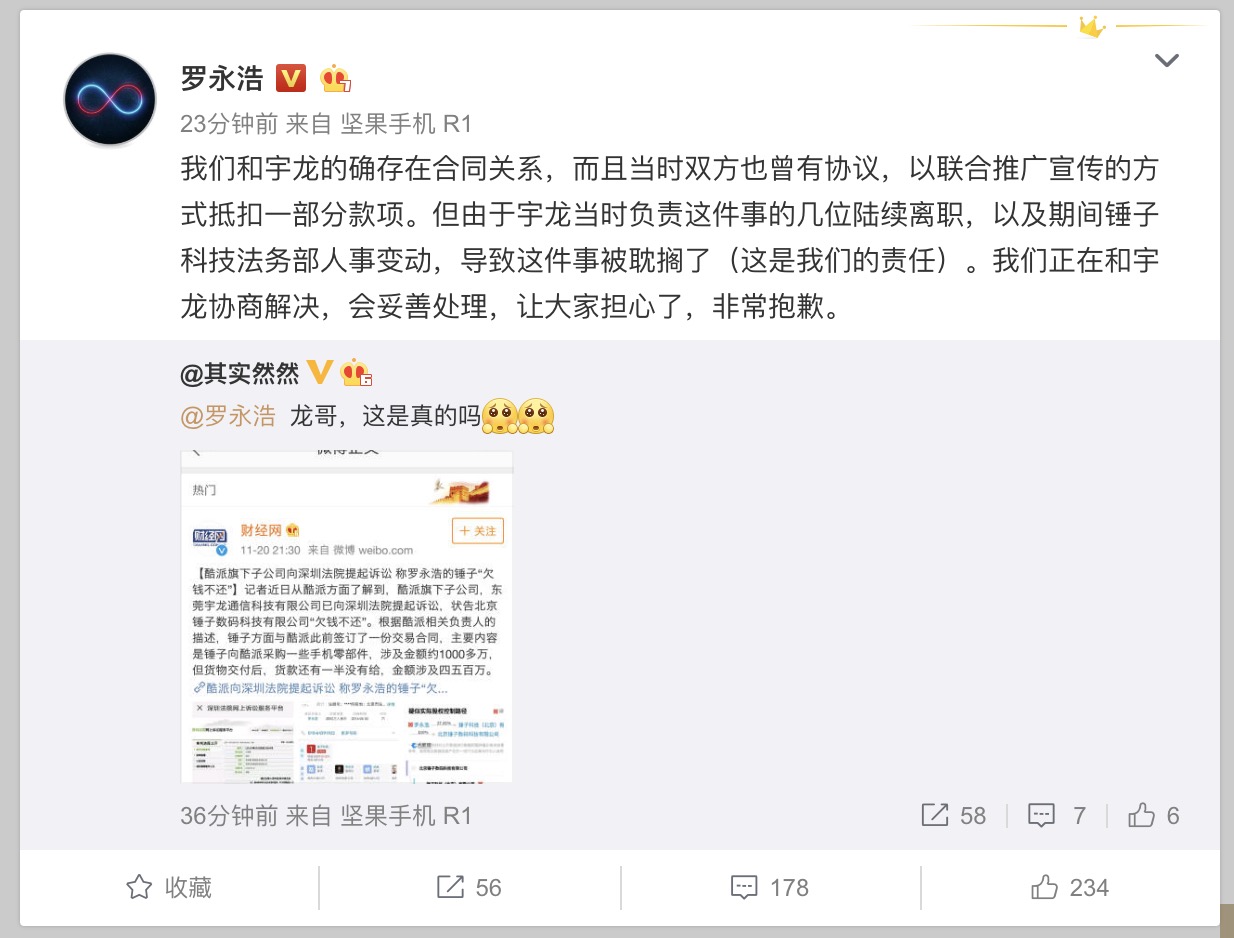Open the quoted post's 7 comments
This screenshot has height=938, width=1234.
1057,816
